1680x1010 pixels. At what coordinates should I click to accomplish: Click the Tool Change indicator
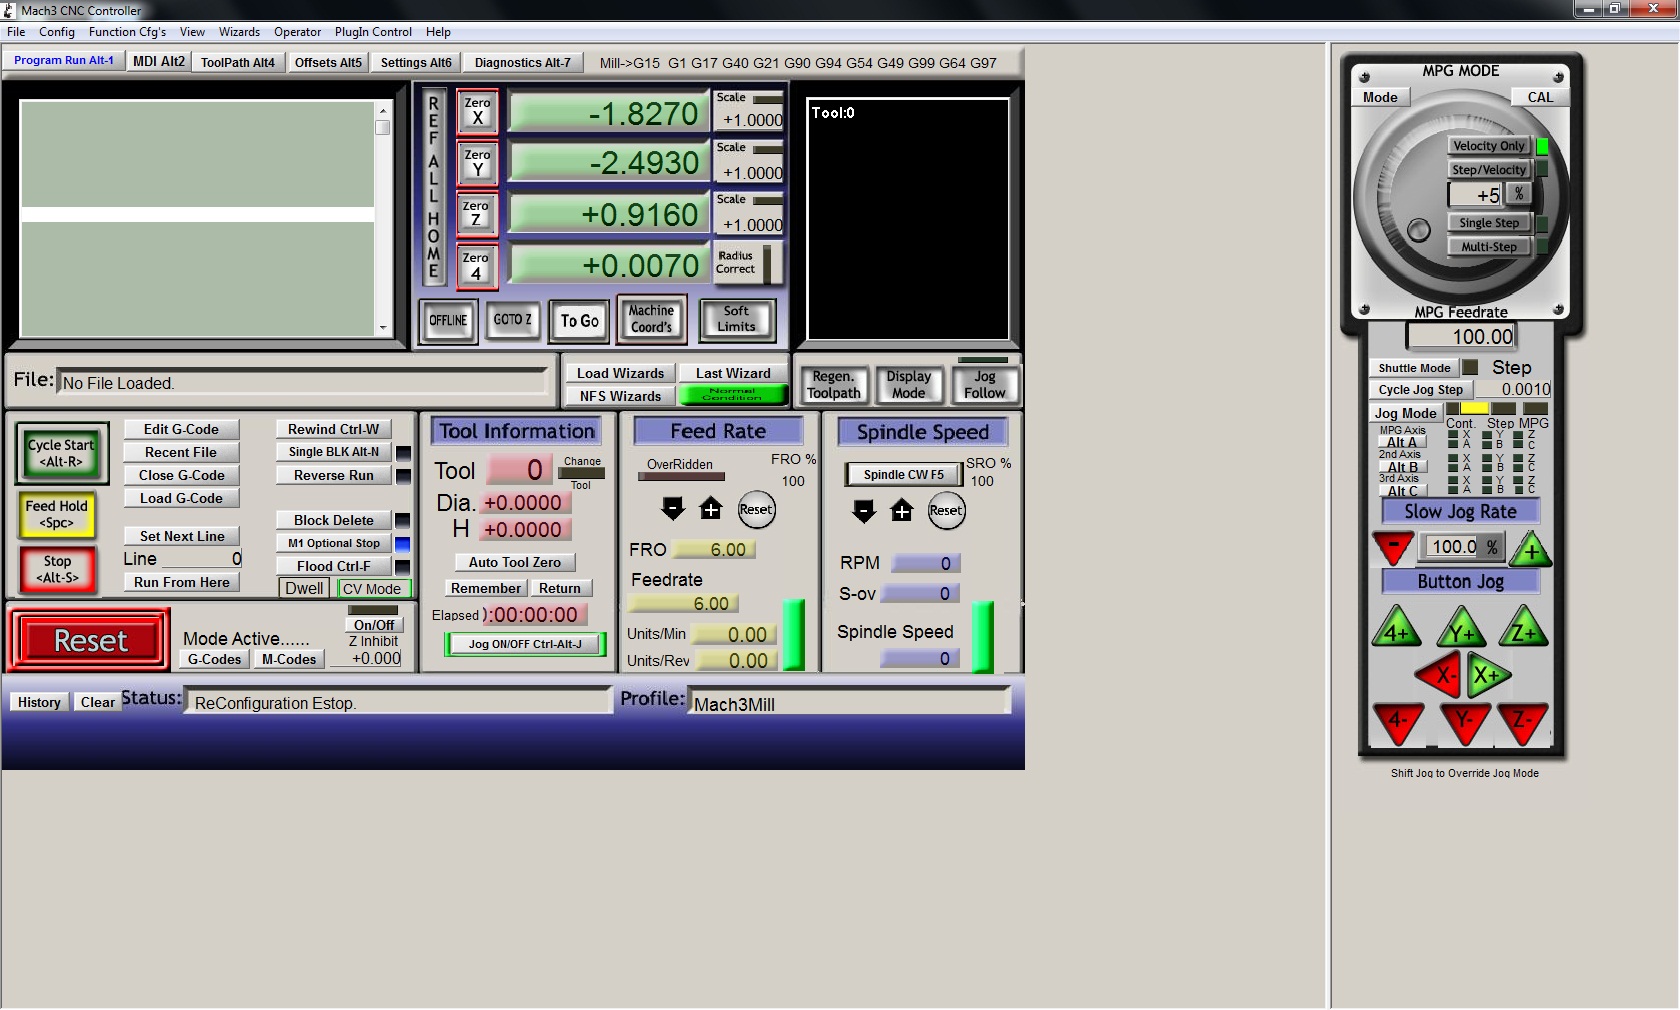click(582, 473)
